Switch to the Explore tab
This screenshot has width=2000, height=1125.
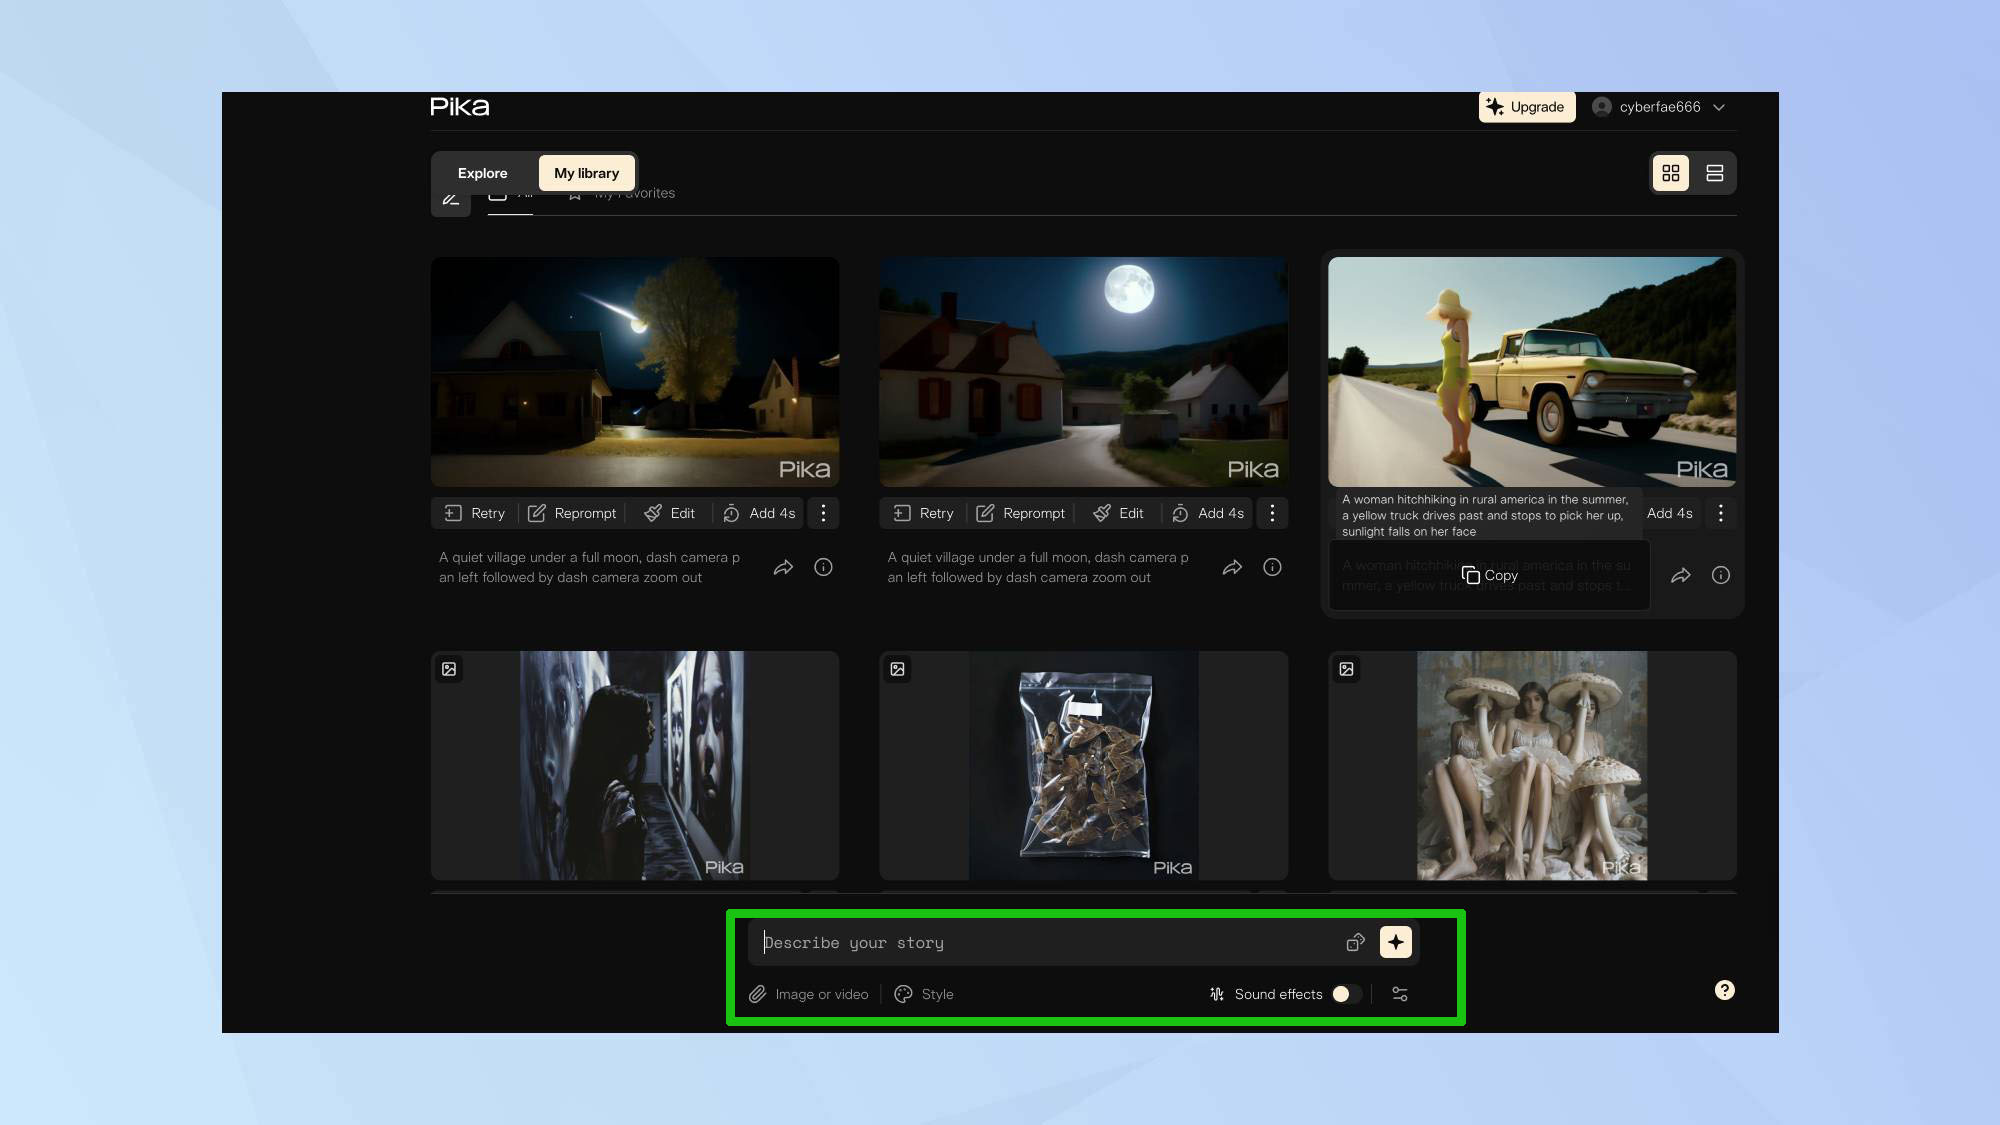point(482,173)
